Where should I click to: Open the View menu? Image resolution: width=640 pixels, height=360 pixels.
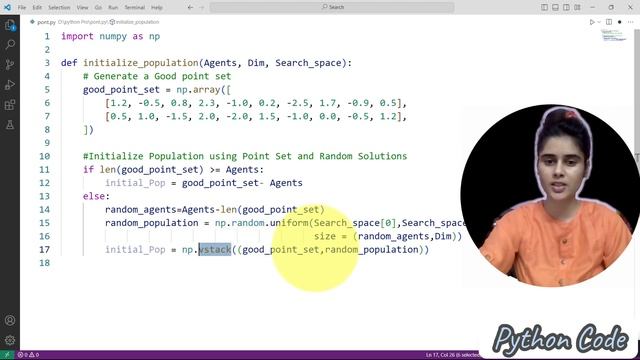82,7
